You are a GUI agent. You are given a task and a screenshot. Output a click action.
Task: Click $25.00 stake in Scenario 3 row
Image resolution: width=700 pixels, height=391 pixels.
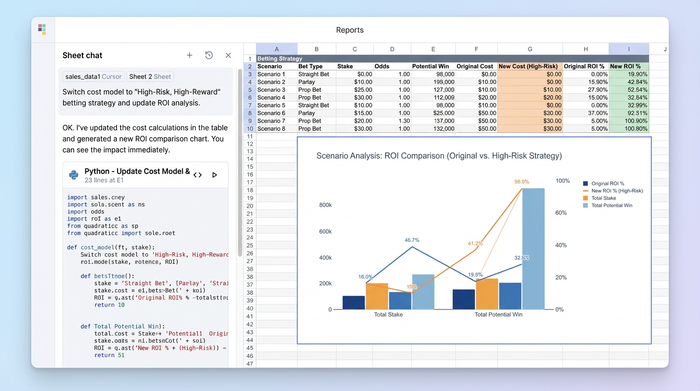coord(354,90)
